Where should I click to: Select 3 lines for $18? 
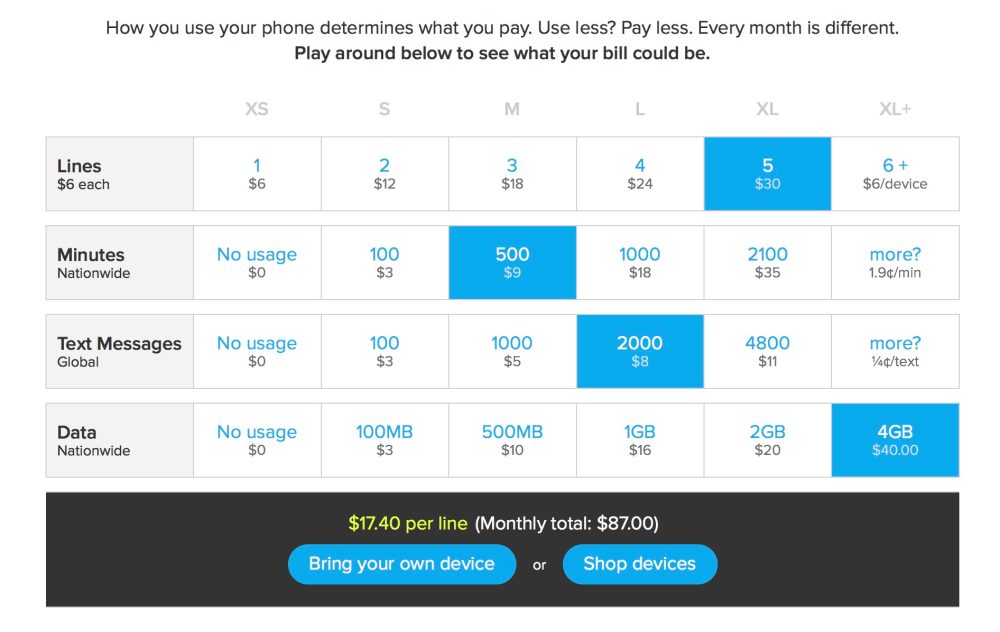tap(512, 173)
